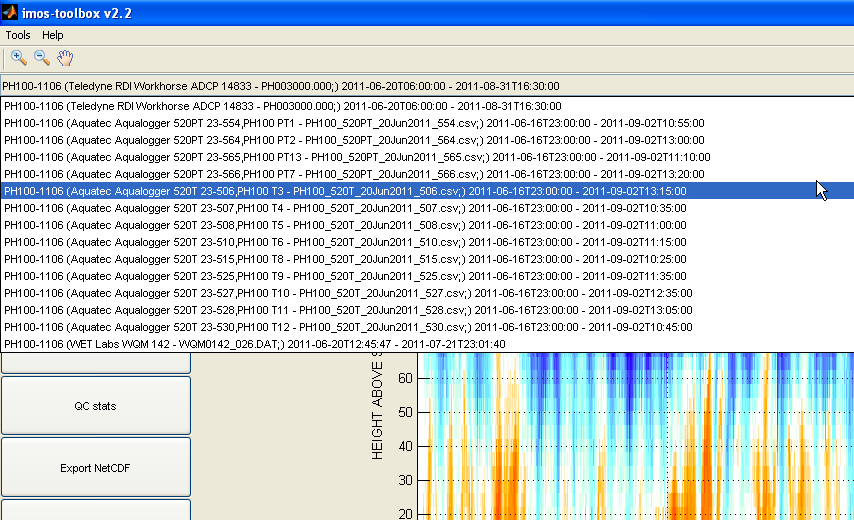Select Aqualogger 520T 23-507 T4 entry
The width and height of the screenshot is (854, 520).
pos(427,208)
